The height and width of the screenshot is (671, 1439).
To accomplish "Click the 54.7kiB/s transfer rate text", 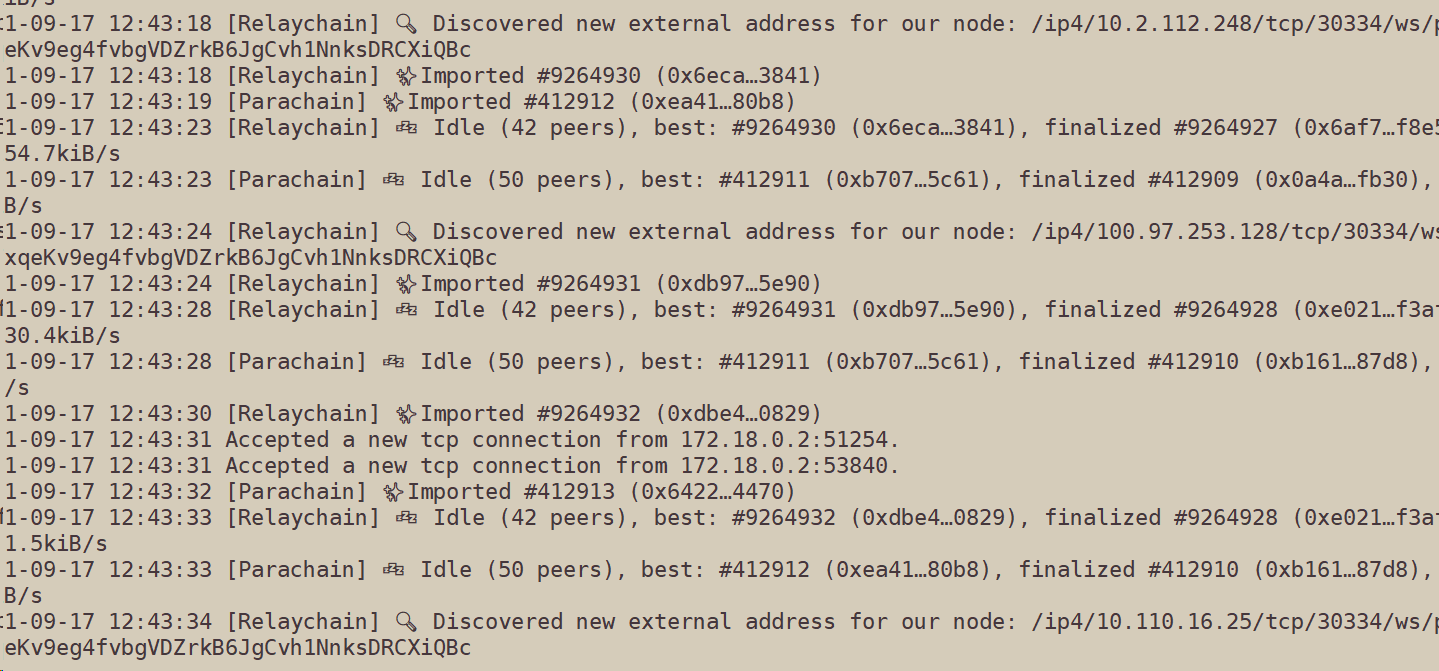I will [x=62, y=153].
